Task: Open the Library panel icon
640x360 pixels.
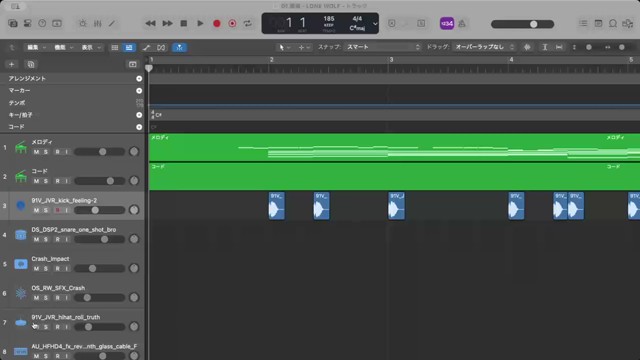Action: [x=13, y=24]
